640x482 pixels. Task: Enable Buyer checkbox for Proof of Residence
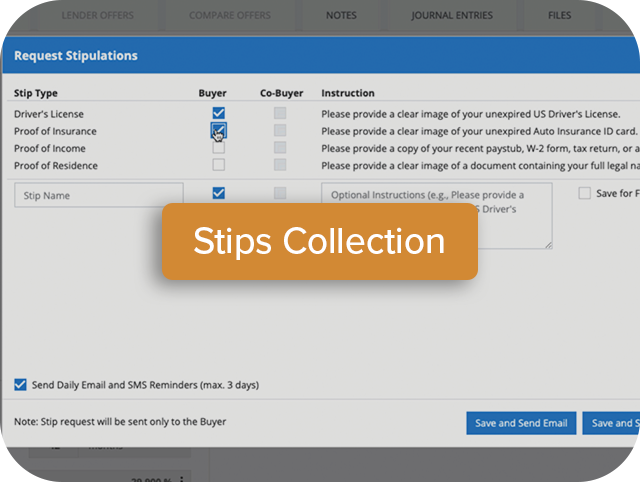[x=218, y=165]
